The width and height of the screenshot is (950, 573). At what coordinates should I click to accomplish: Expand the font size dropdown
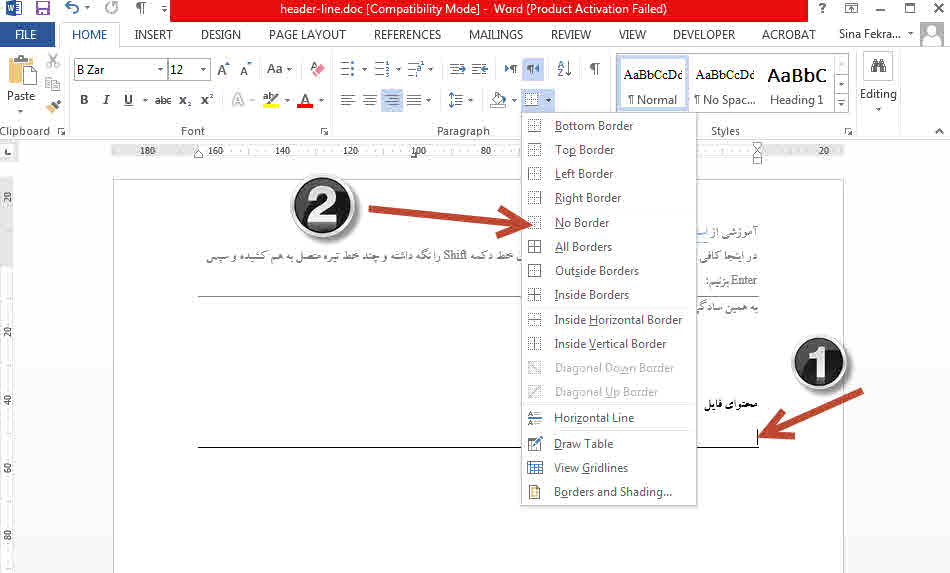[x=204, y=70]
